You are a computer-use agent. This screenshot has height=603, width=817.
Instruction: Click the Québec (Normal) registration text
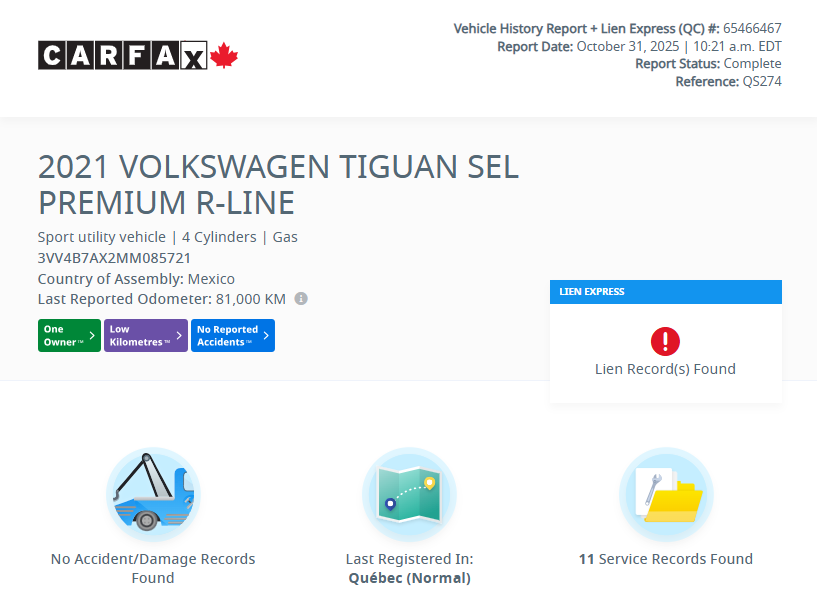pyautogui.click(x=409, y=577)
